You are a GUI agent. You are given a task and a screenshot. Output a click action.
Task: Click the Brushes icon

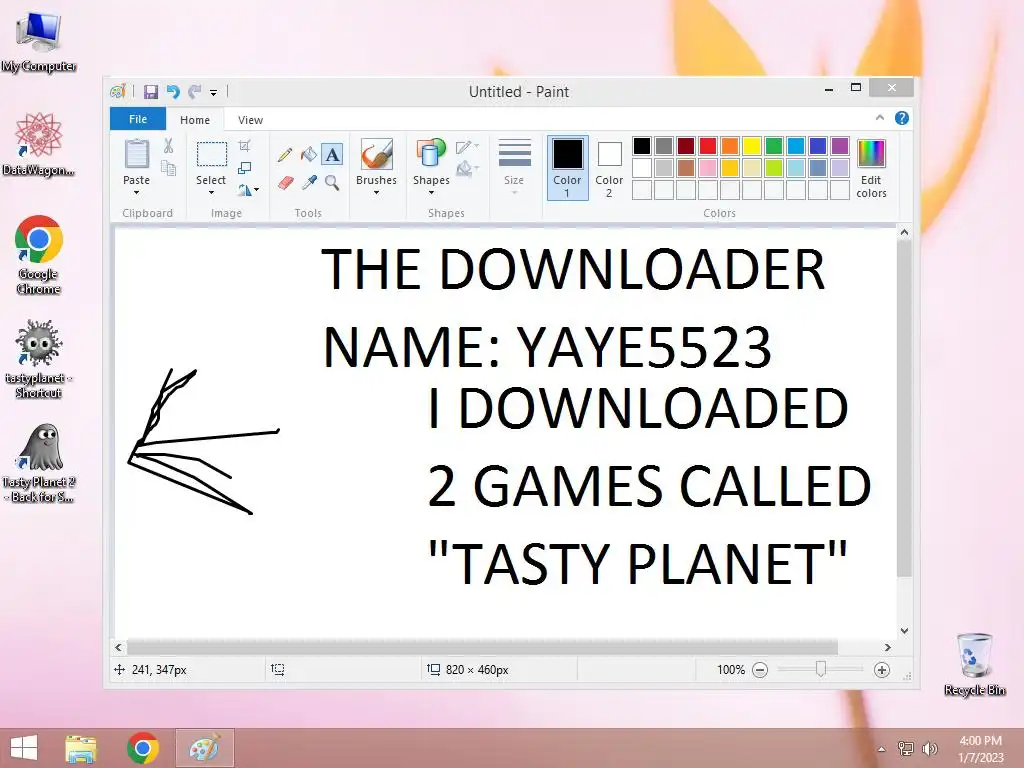pos(376,155)
